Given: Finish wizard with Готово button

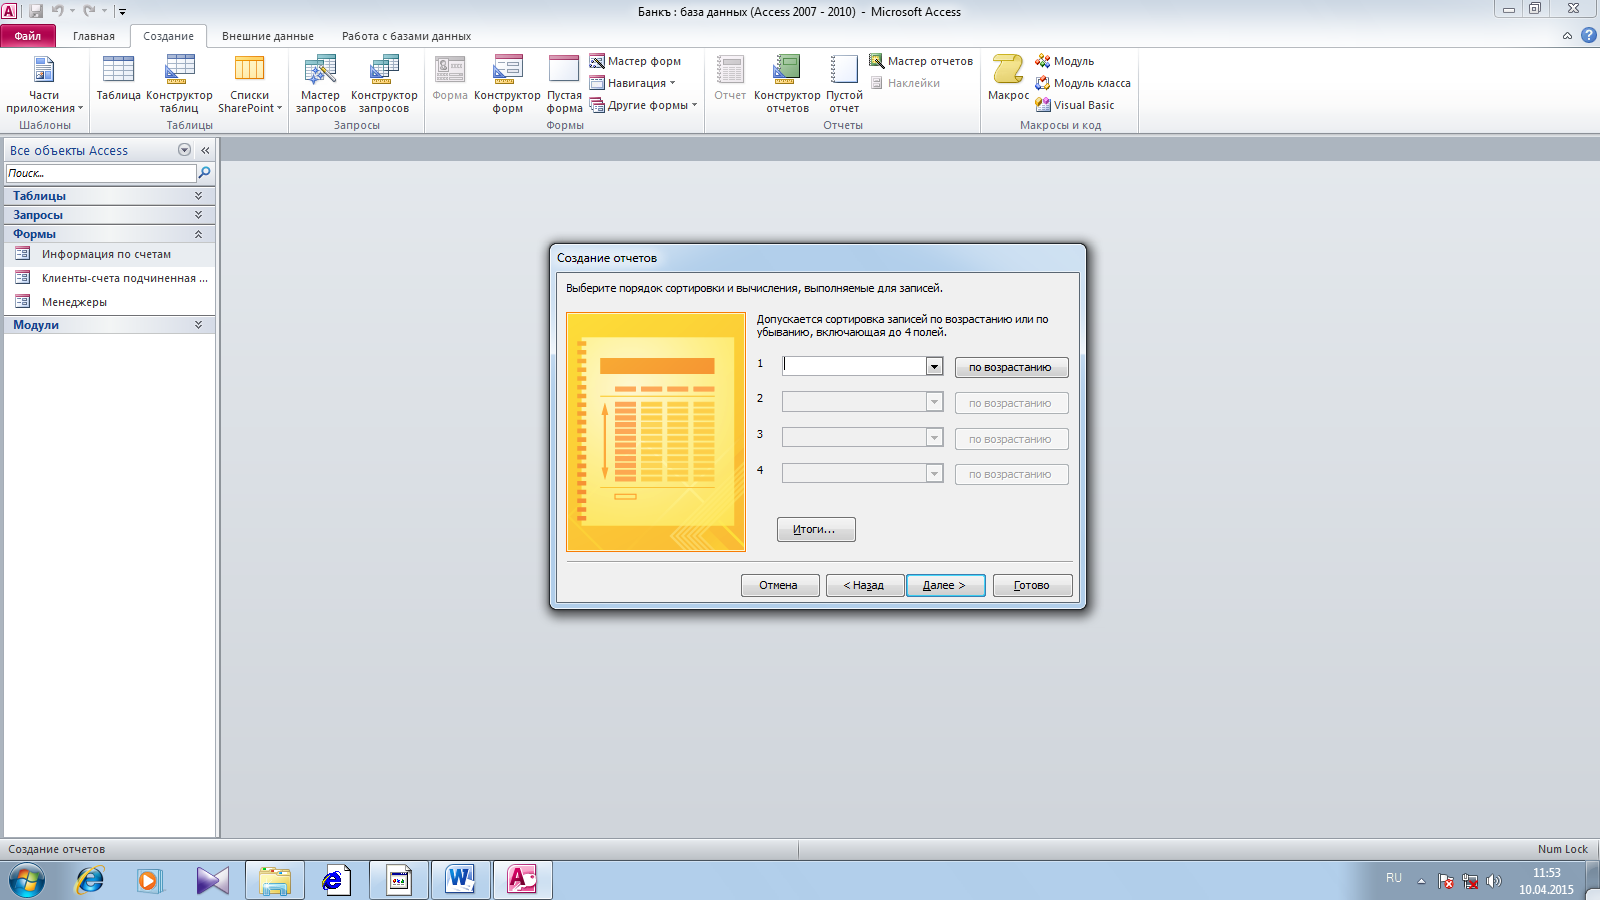Looking at the screenshot, I should (1032, 585).
